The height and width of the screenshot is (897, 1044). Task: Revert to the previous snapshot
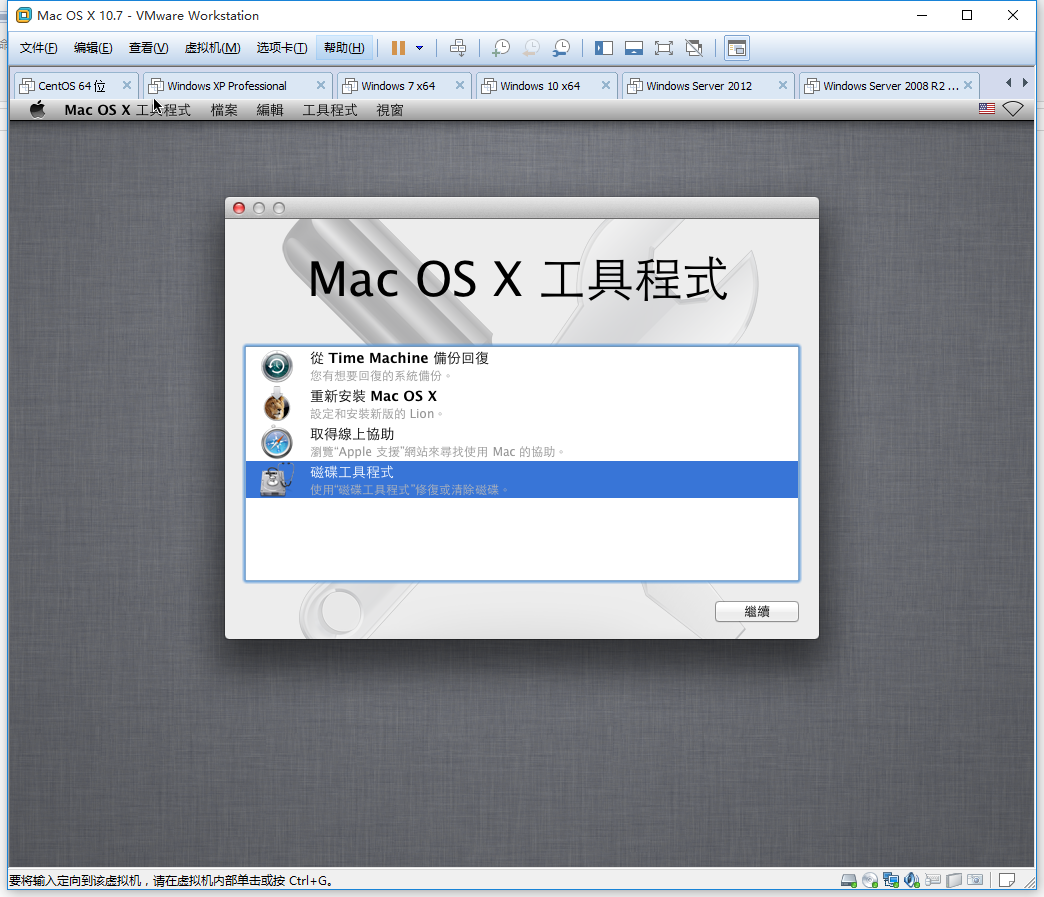click(531, 48)
